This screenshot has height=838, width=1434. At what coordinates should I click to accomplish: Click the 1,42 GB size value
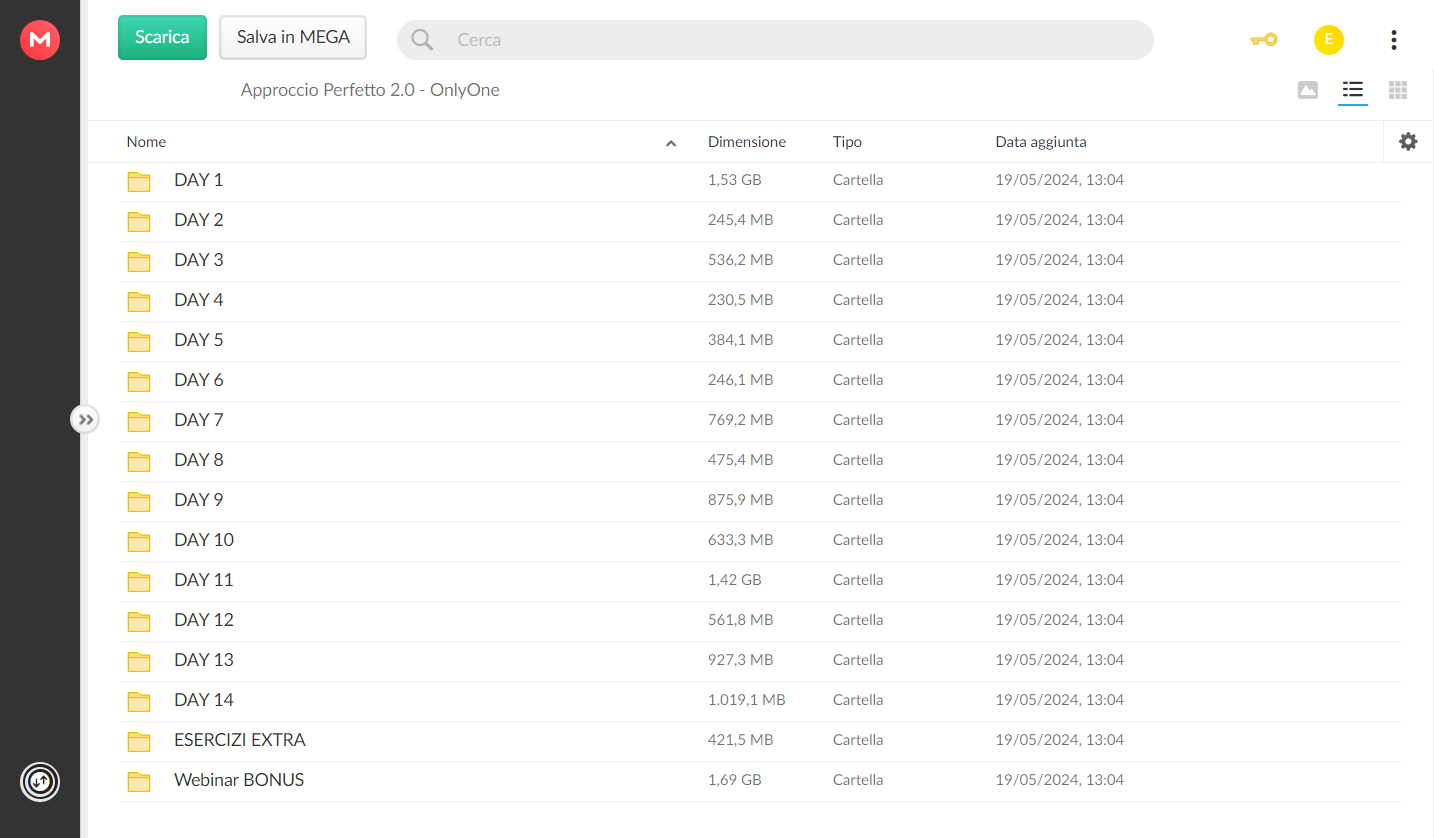point(735,580)
